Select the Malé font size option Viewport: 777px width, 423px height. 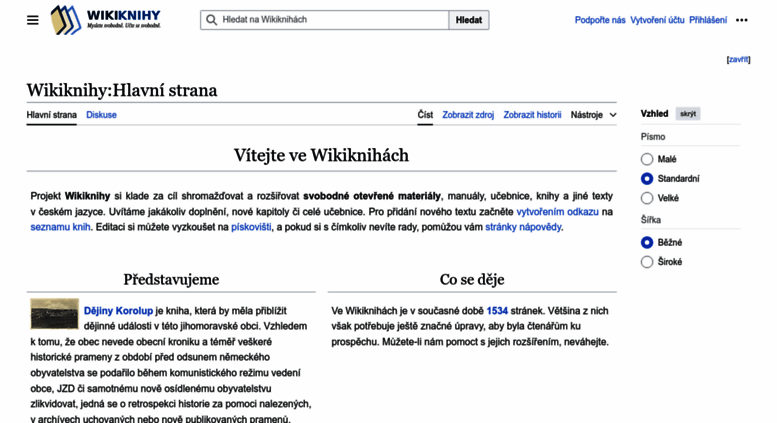pyautogui.click(x=647, y=159)
